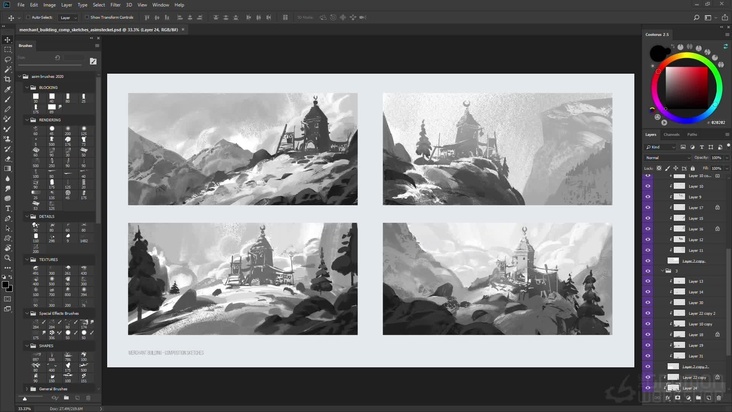The width and height of the screenshot is (732, 412).
Task: Lock image pixels brush icon
Action: pyautogui.click(x=668, y=168)
